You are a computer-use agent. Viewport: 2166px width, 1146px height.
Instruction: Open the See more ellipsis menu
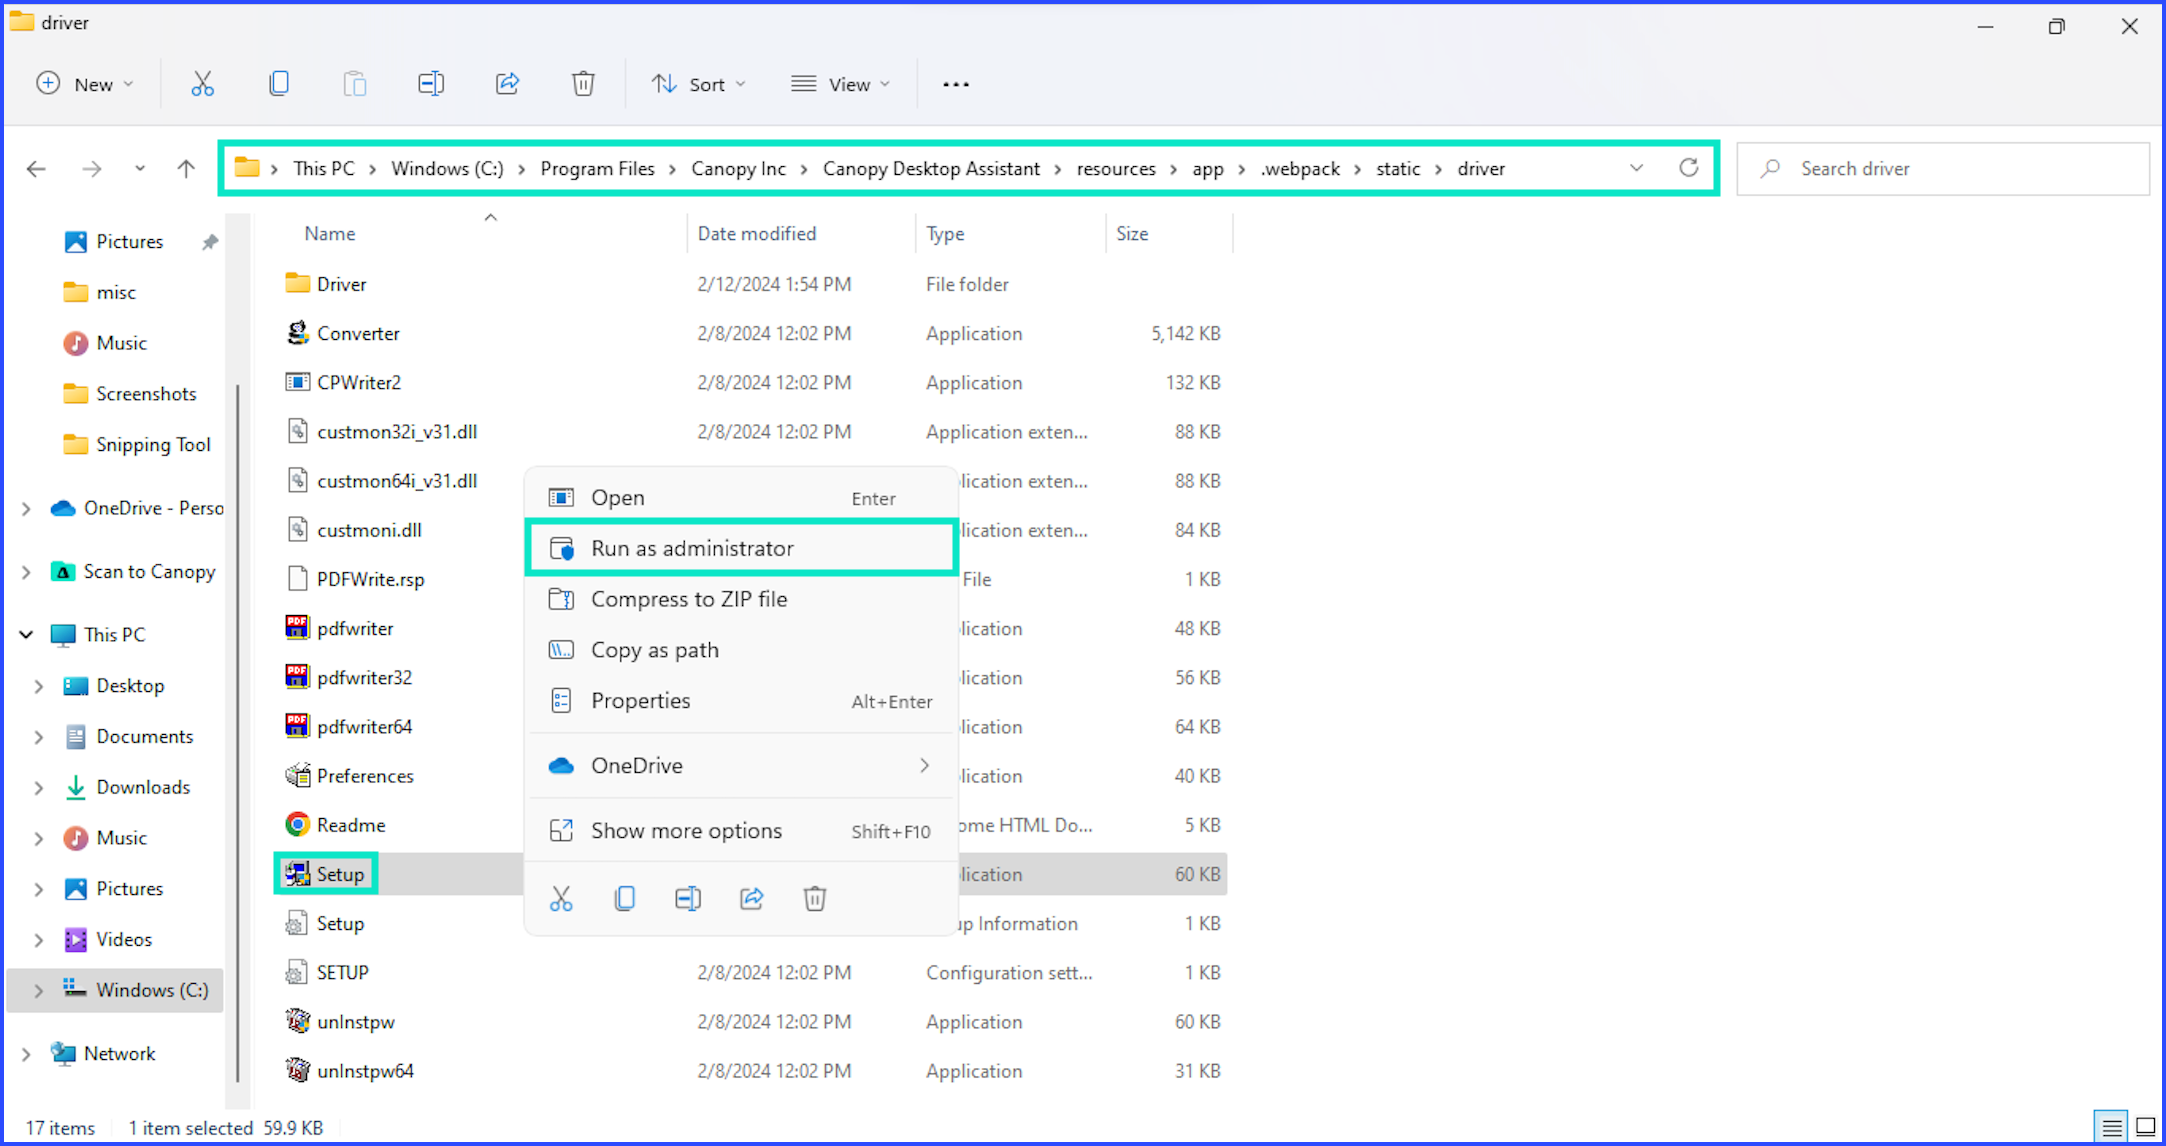pos(956,84)
